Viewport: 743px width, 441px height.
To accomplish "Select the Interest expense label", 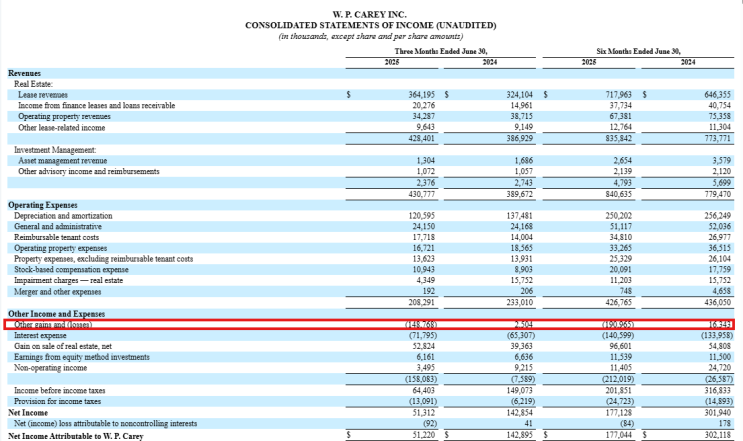I will click(40, 336).
